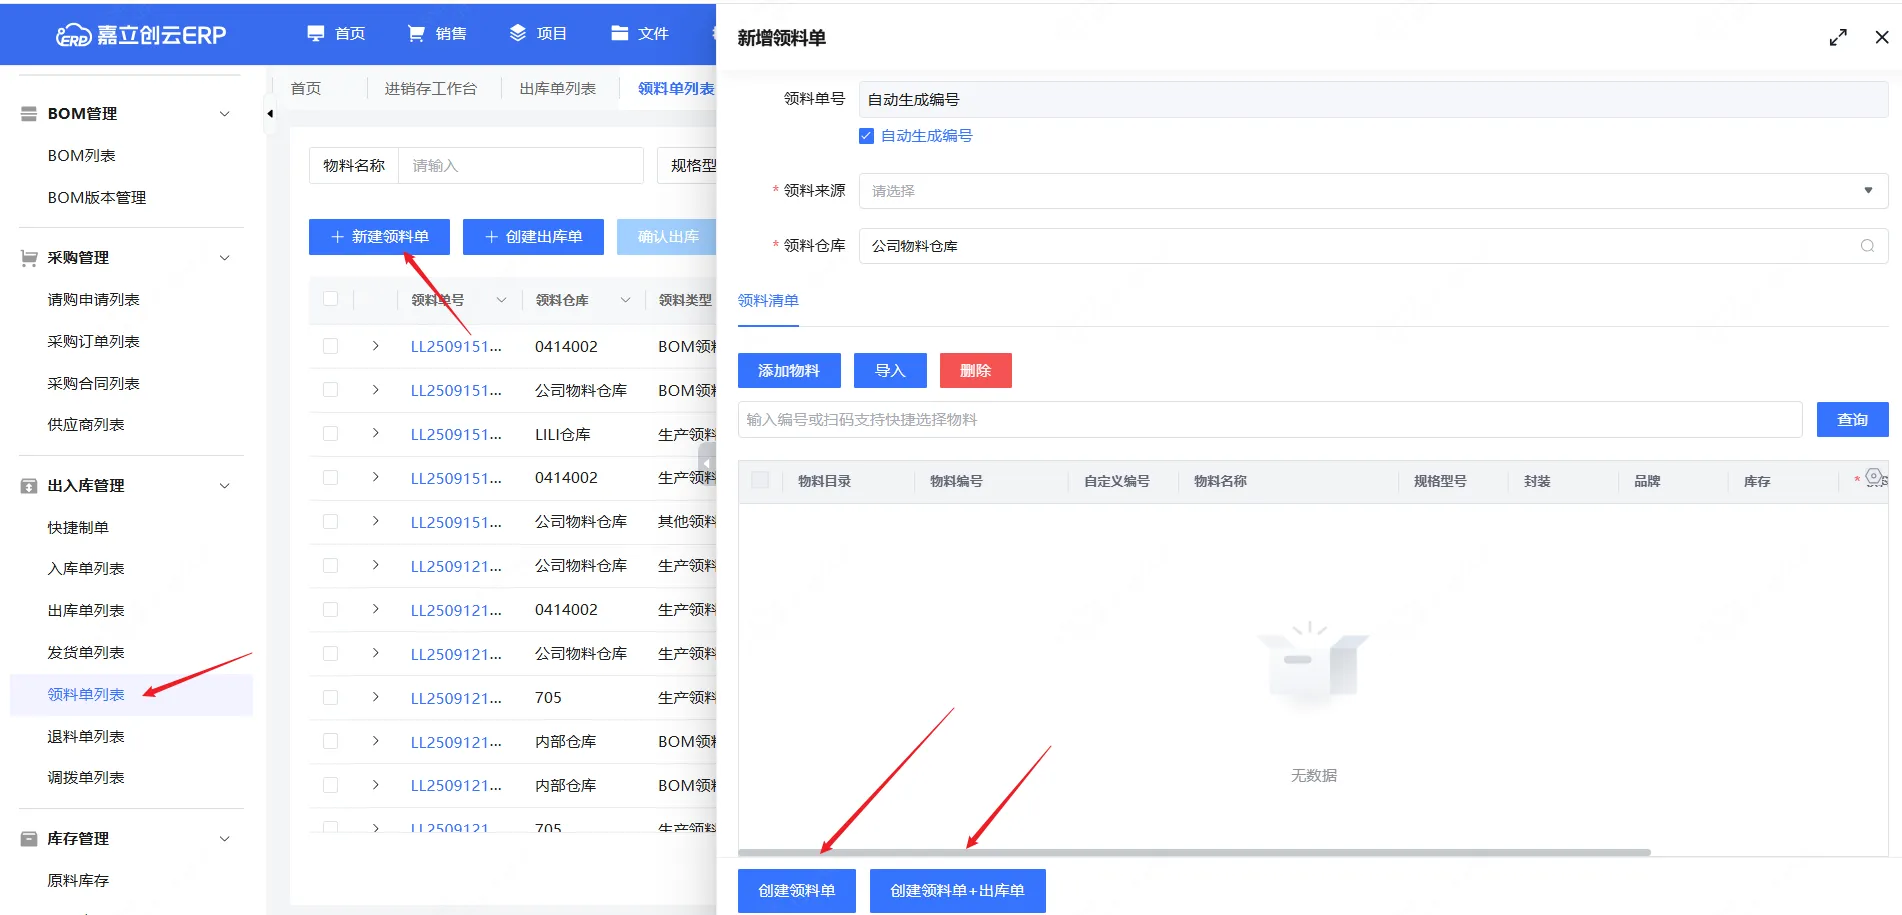This screenshot has height=915, width=1902.
Task: Uncheck the 自动生成编号 checkbox
Action: coord(866,136)
